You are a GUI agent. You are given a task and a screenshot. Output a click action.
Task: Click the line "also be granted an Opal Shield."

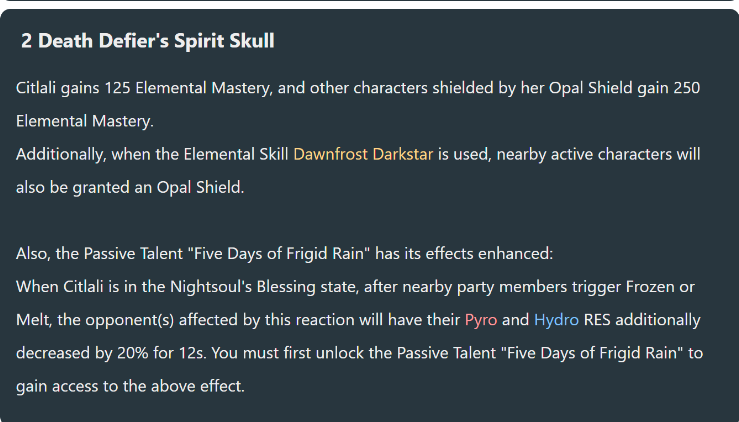[129, 188]
